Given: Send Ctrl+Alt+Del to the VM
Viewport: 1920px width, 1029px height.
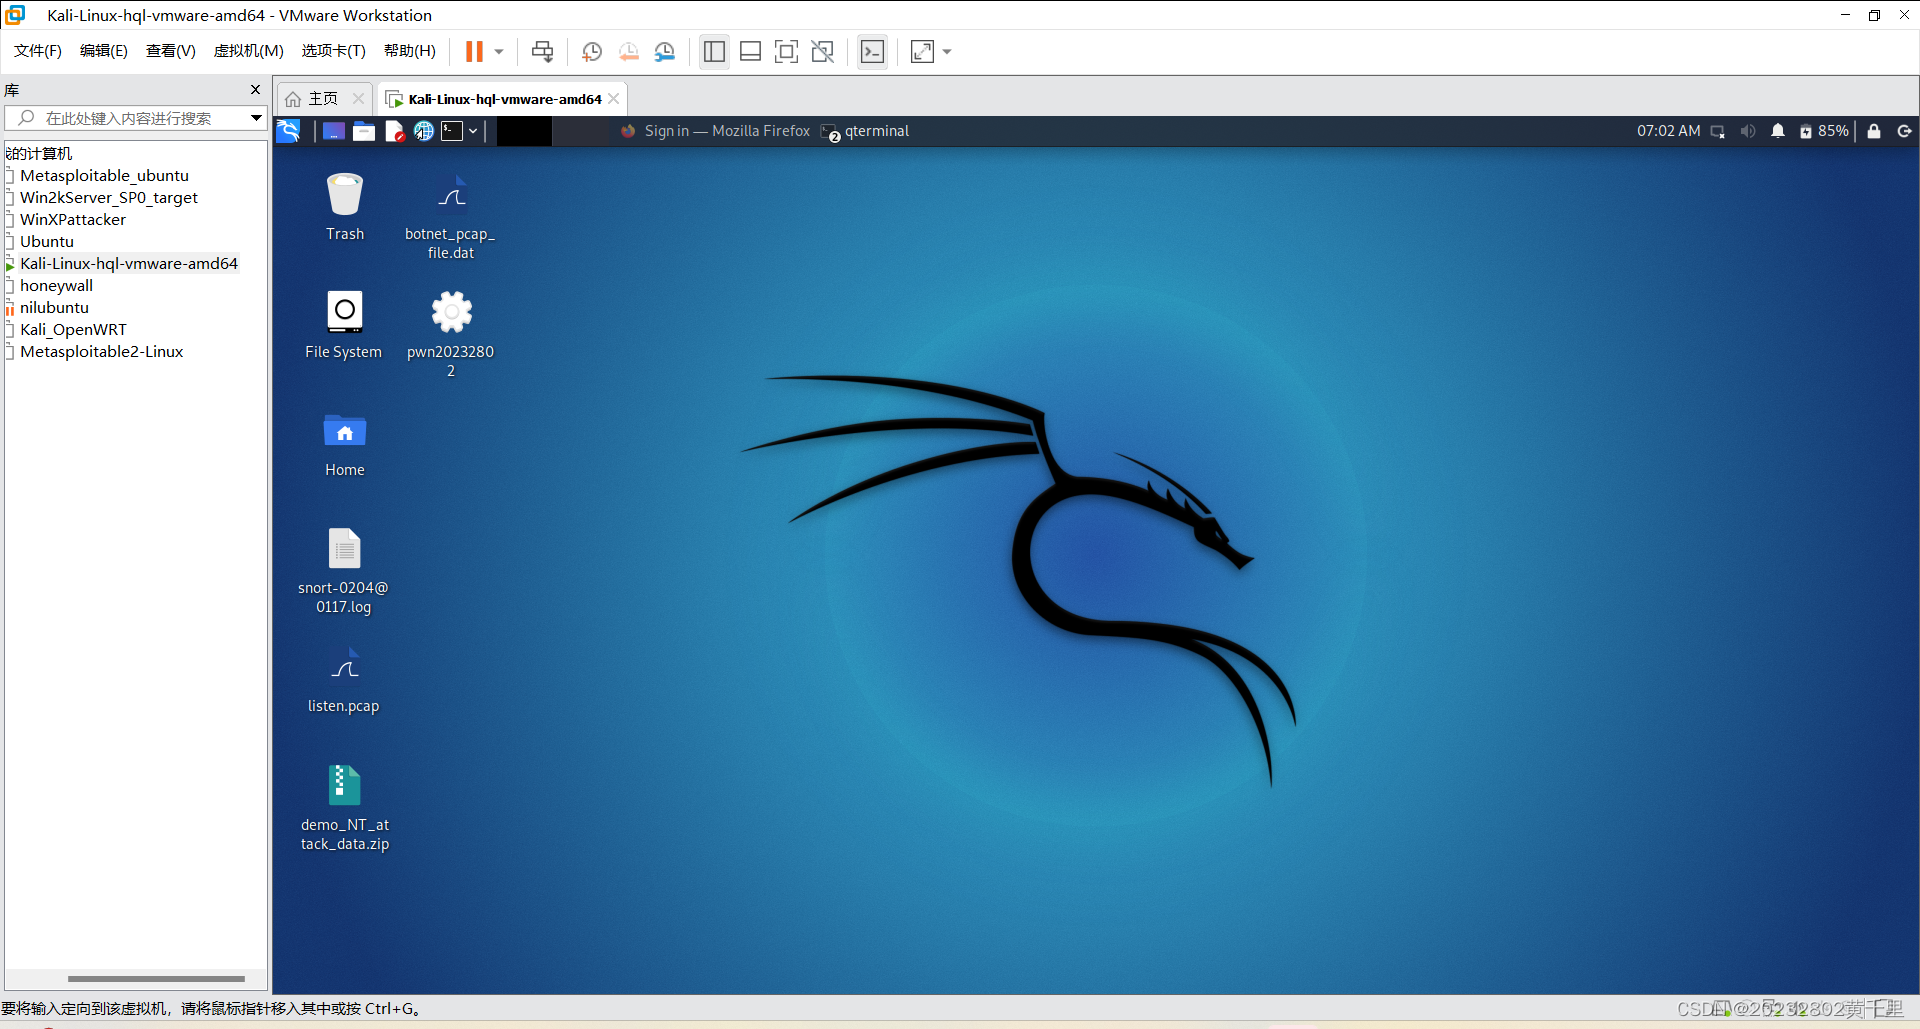Looking at the screenshot, I should click(x=543, y=51).
